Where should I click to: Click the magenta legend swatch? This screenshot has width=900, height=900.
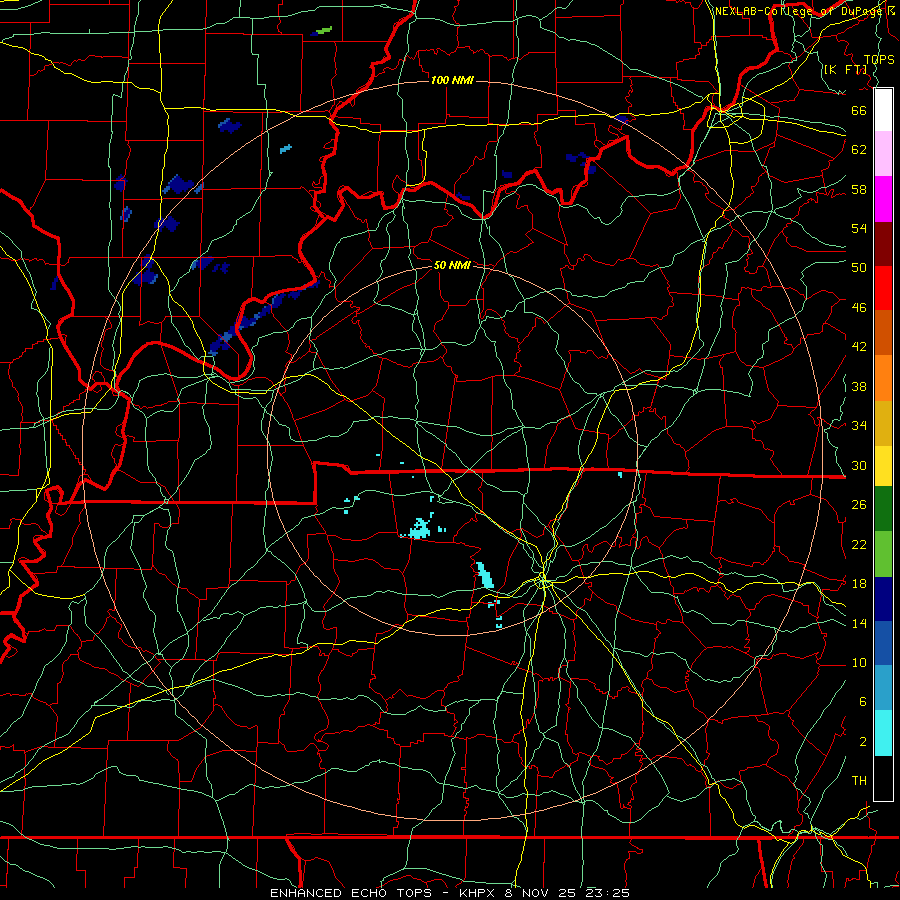coord(883,199)
